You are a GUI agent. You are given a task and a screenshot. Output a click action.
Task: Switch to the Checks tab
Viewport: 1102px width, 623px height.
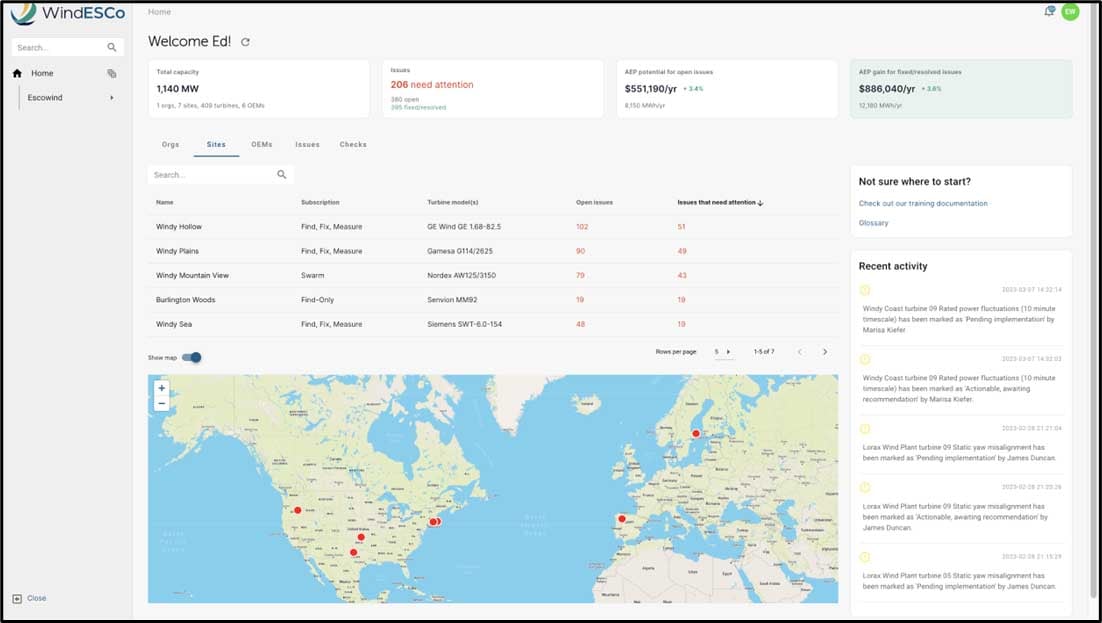[x=353, y=145]
